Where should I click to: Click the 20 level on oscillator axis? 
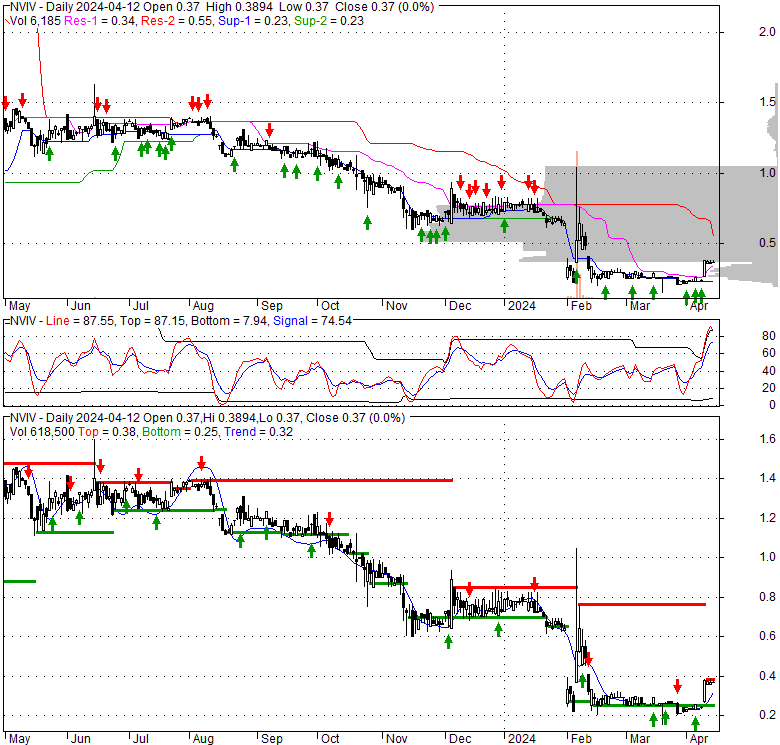(x=769, y=388)
